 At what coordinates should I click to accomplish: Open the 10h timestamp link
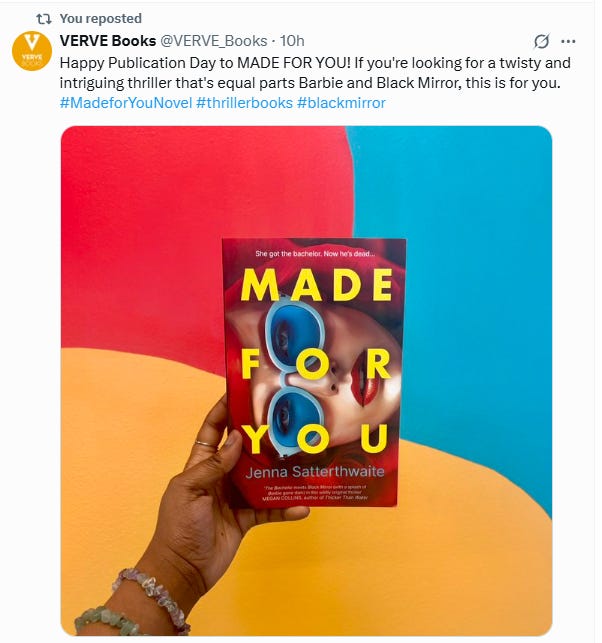click(292, 41)
